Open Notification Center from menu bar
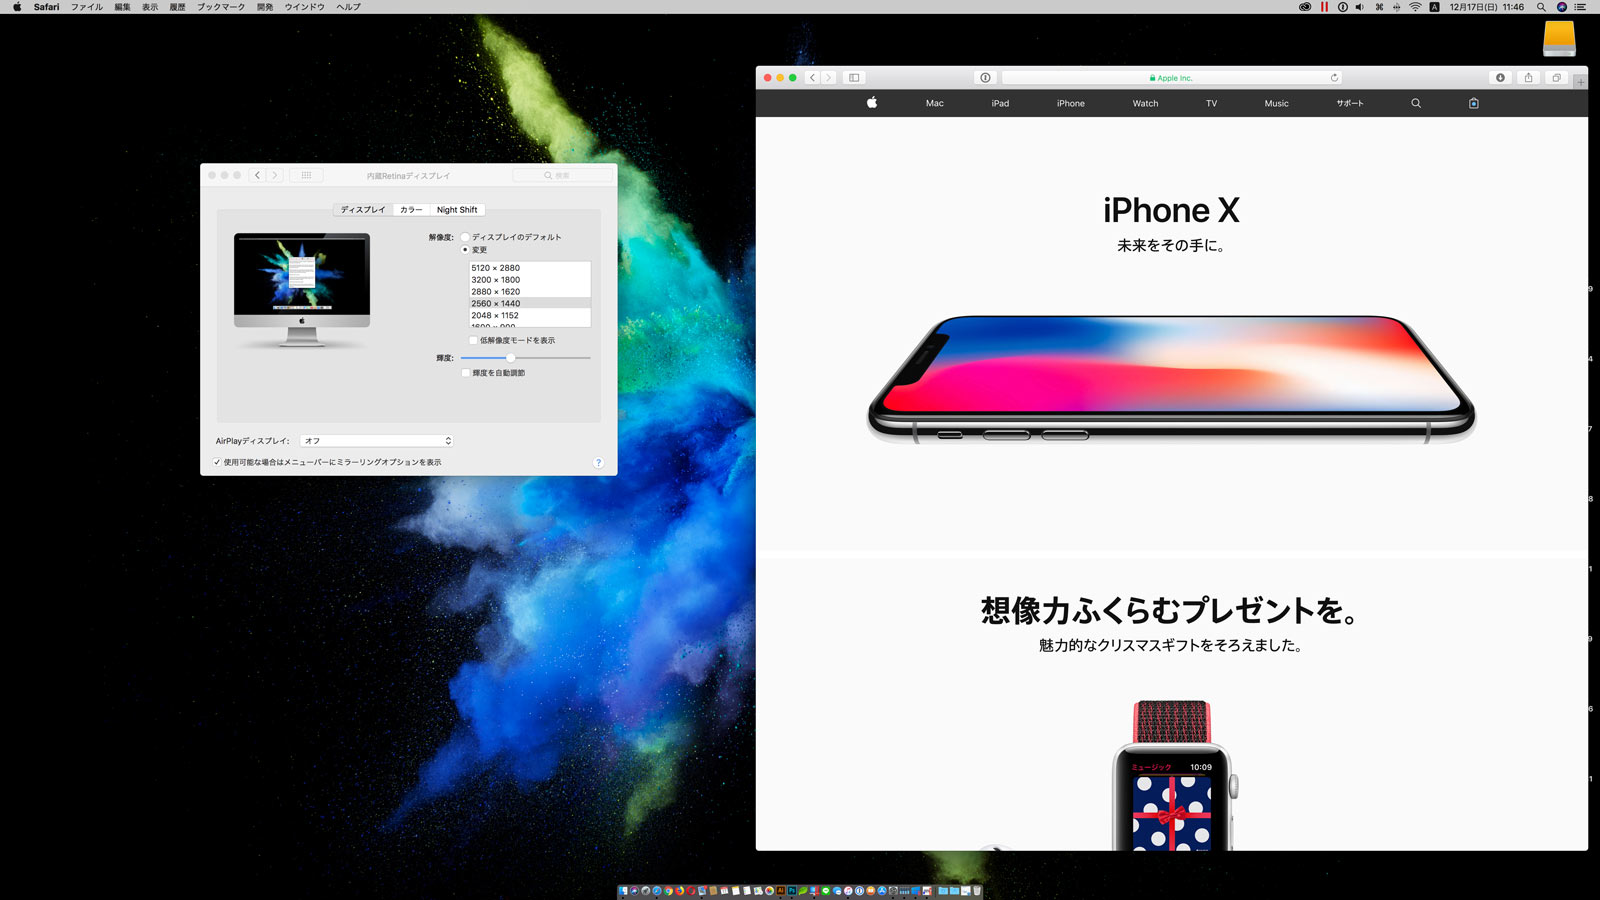The image size is (1600, 900). coord(1580,7)
